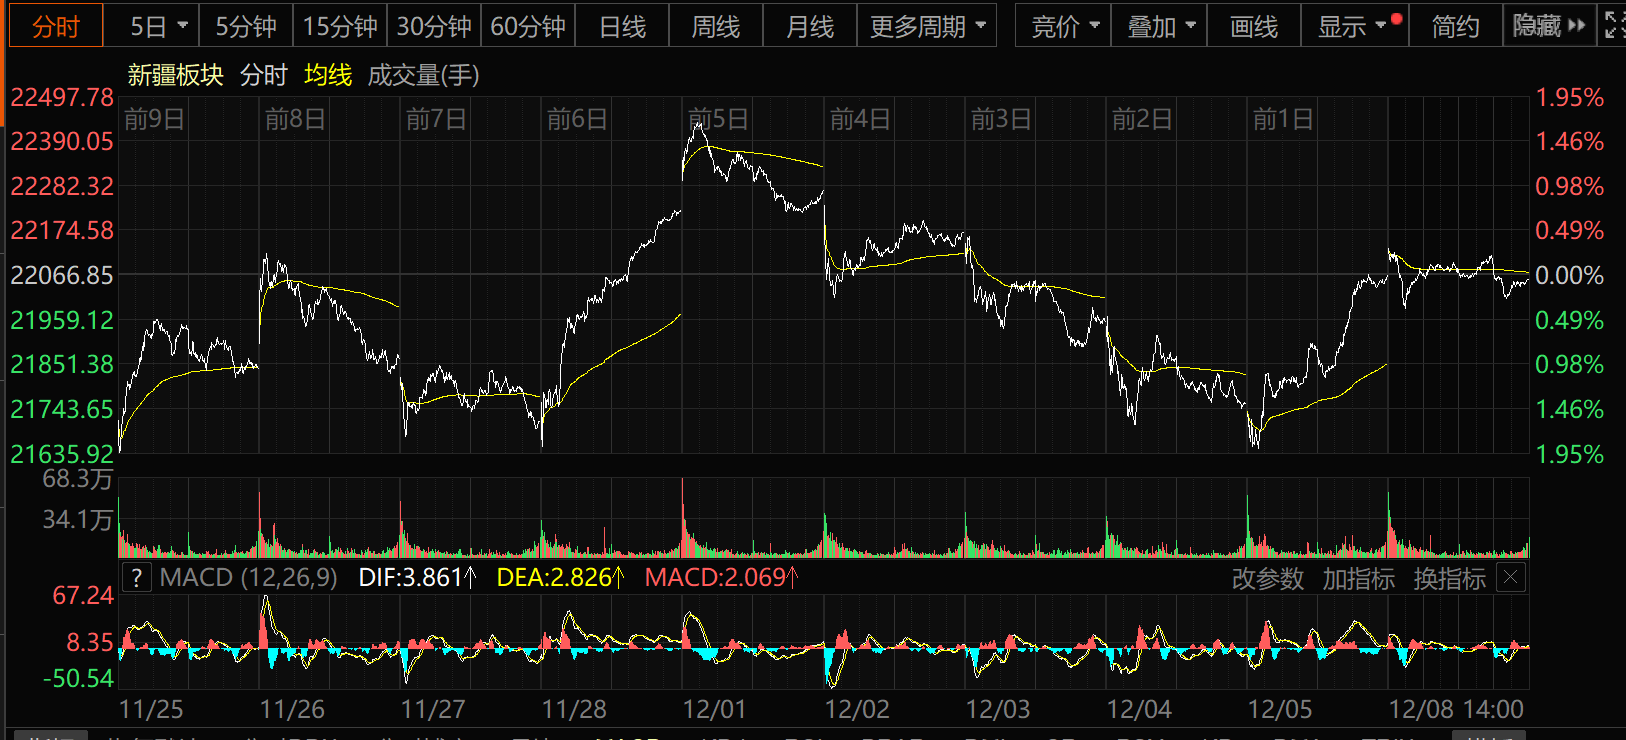Screen dimensions: 1626x740
Task: Click 改参数 to edit MACD parameters
Action: pyautogui.click(x=1267, y=578)
